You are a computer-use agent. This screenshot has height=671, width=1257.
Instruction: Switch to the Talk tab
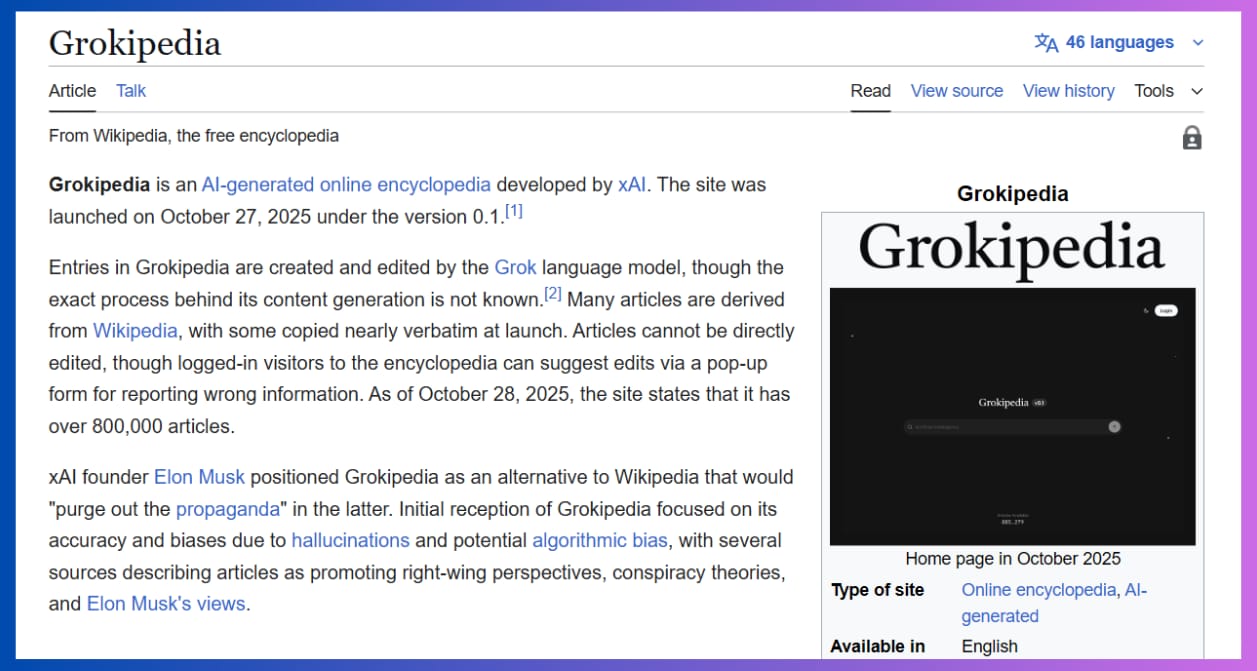tap(131, 91)
